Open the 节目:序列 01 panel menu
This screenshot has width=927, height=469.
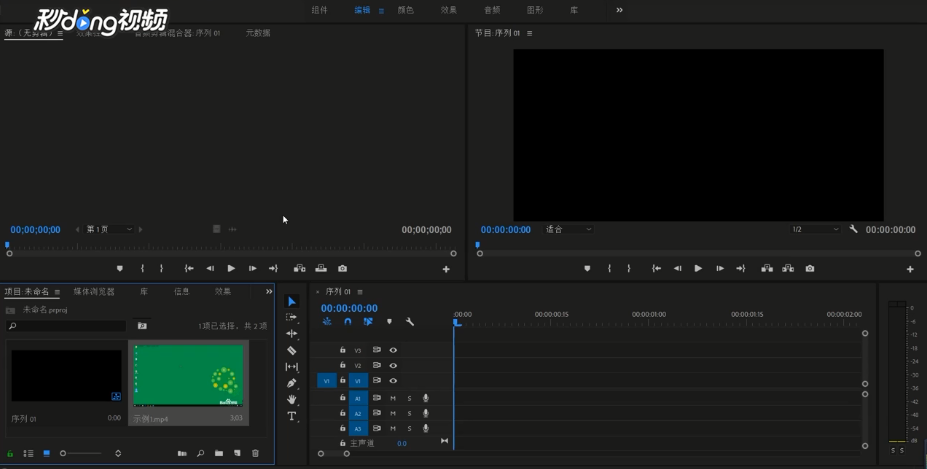(529, 33)
